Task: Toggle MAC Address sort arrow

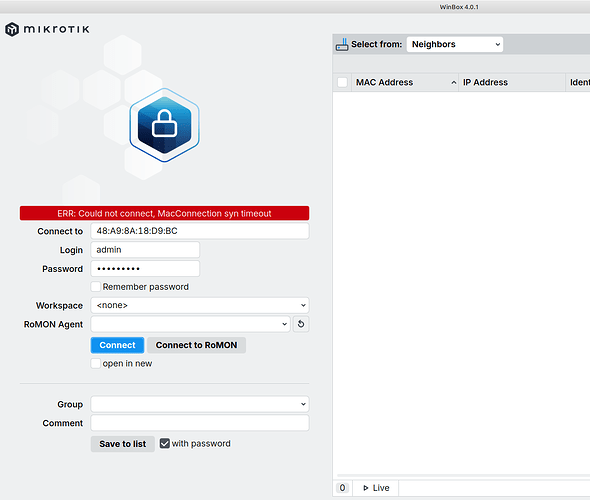Action: (x=454, y=82)
